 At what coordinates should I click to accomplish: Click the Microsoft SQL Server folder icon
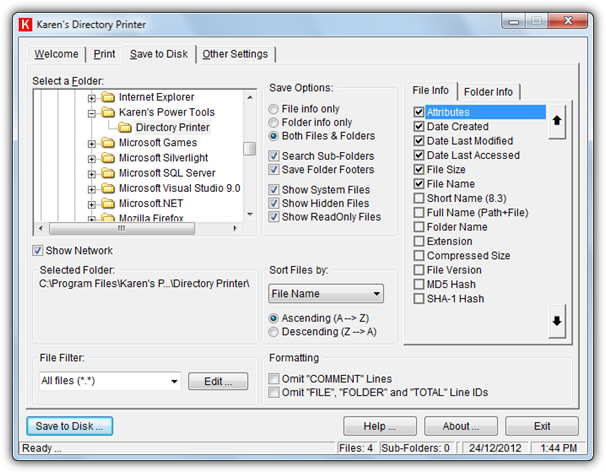pos(108,173)
